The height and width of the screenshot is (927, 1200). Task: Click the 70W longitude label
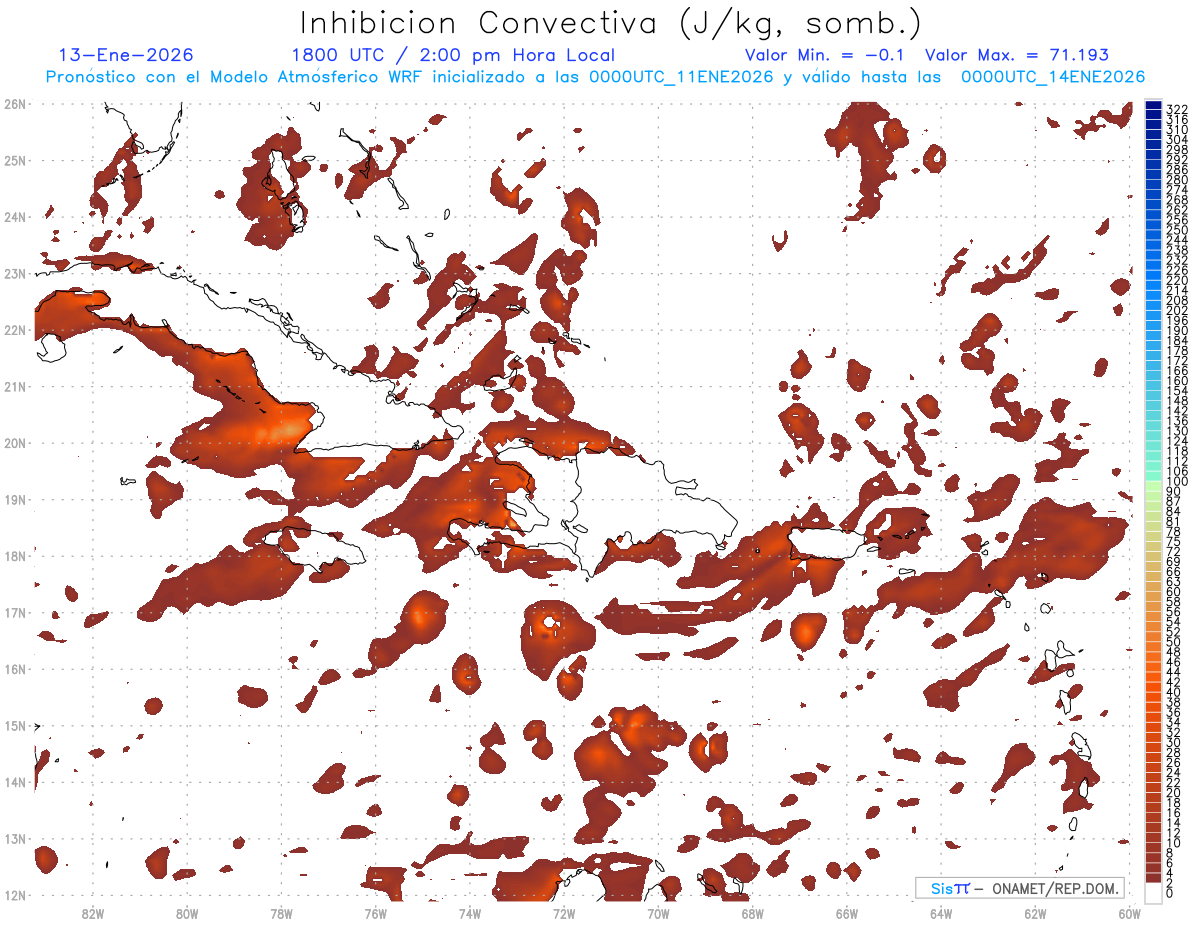[x=658, y=913]
